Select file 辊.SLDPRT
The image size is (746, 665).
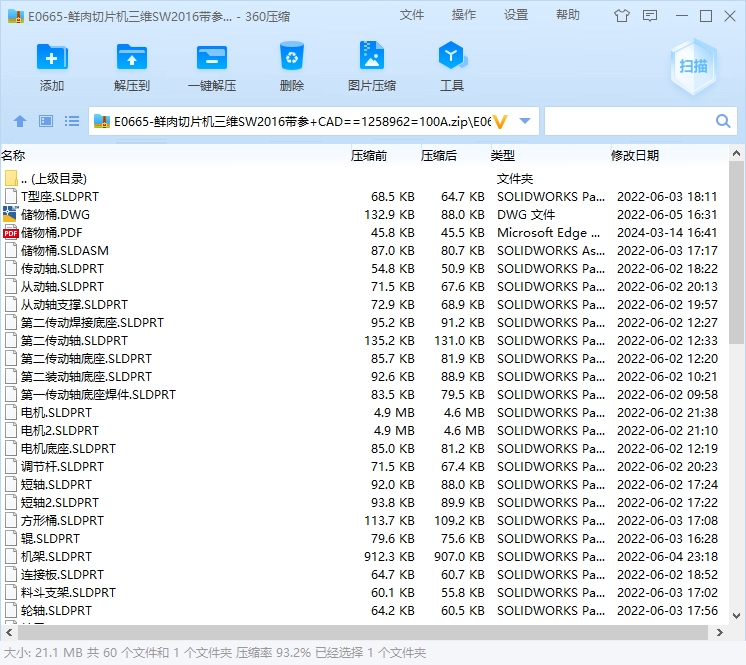point(364,538)
